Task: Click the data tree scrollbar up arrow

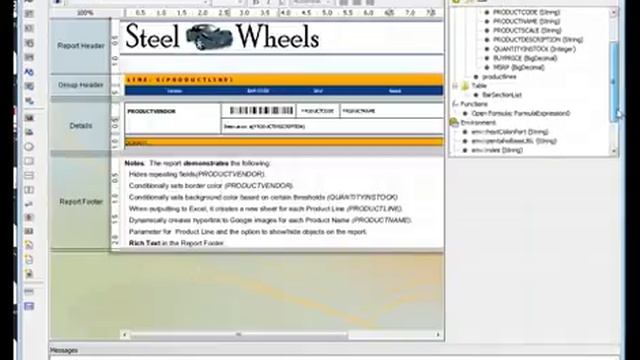Action: pos(614,13)
